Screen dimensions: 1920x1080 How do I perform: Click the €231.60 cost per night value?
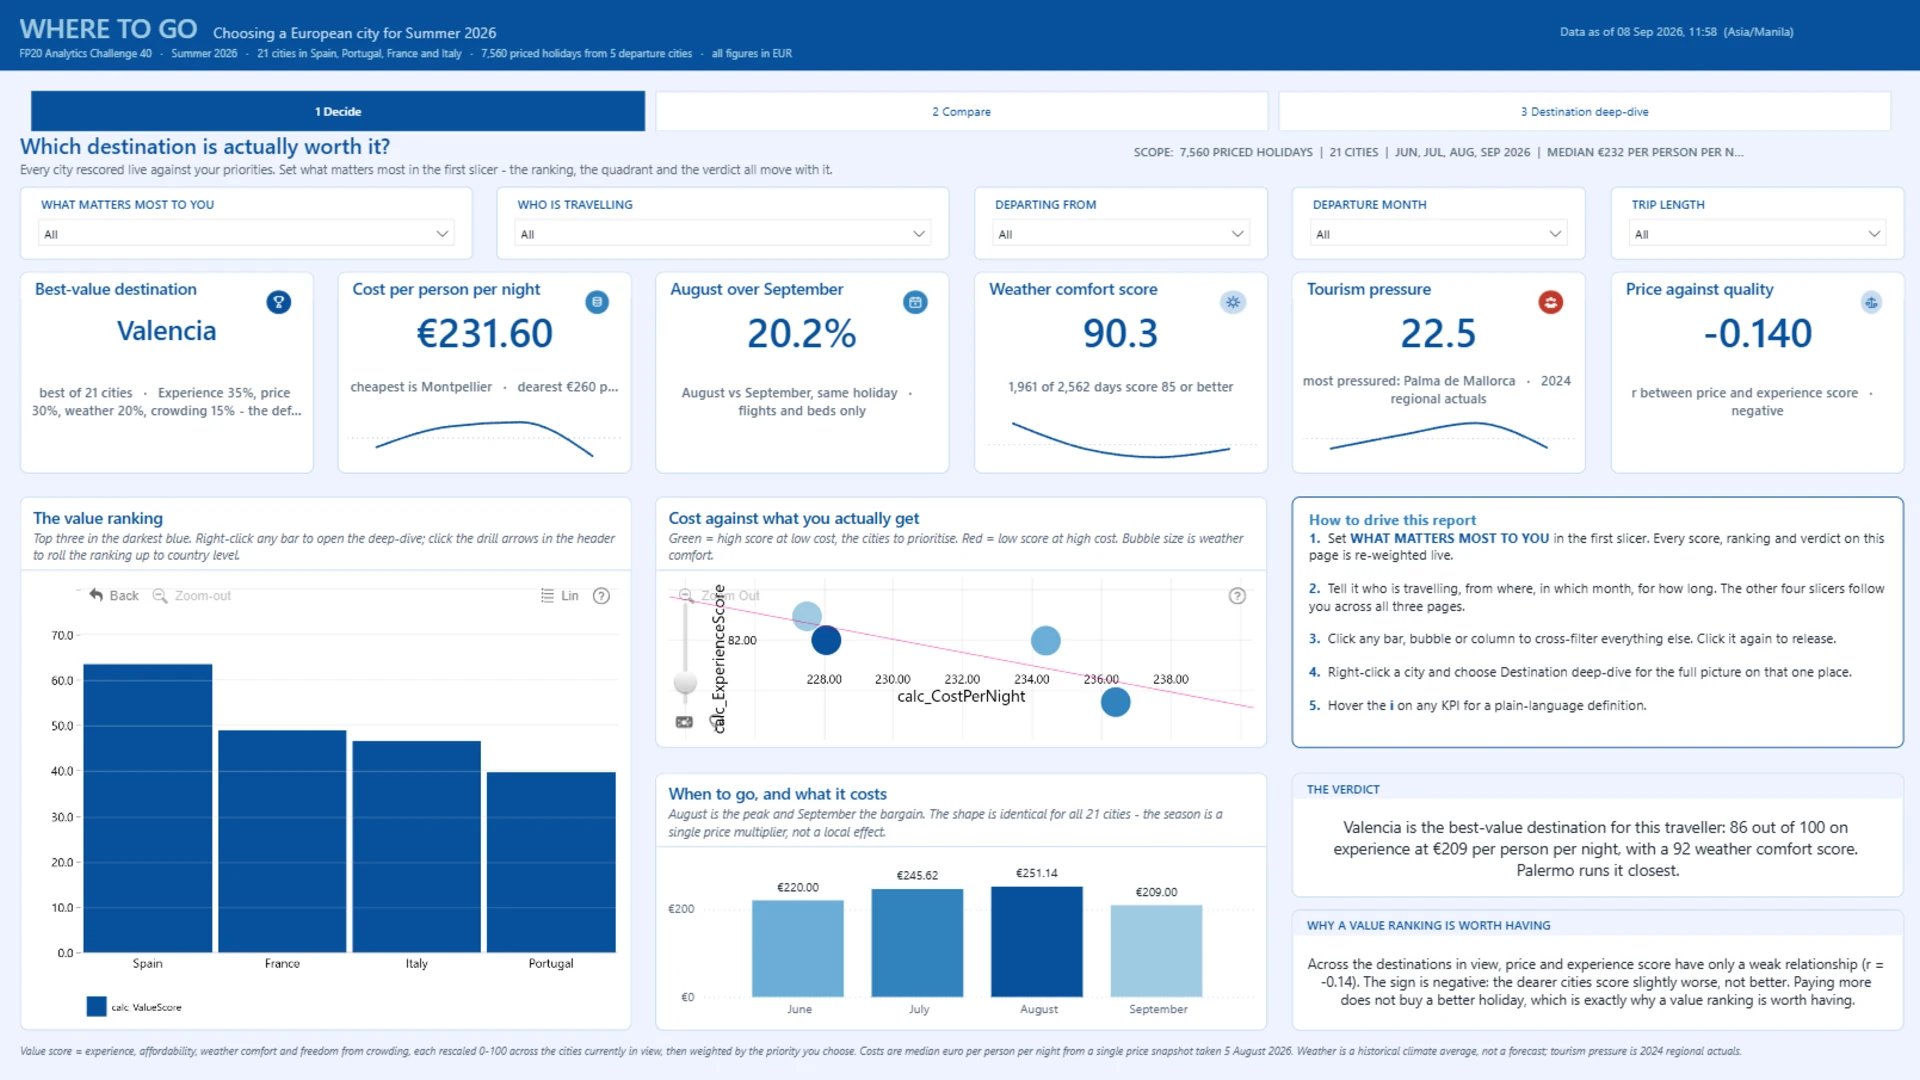click(485, 333)
